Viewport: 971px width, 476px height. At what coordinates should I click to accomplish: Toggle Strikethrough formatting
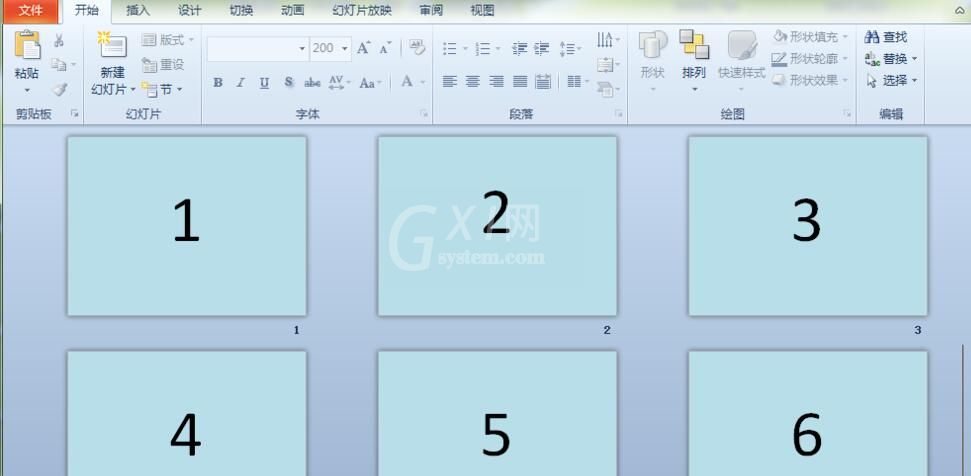[312, 82]
